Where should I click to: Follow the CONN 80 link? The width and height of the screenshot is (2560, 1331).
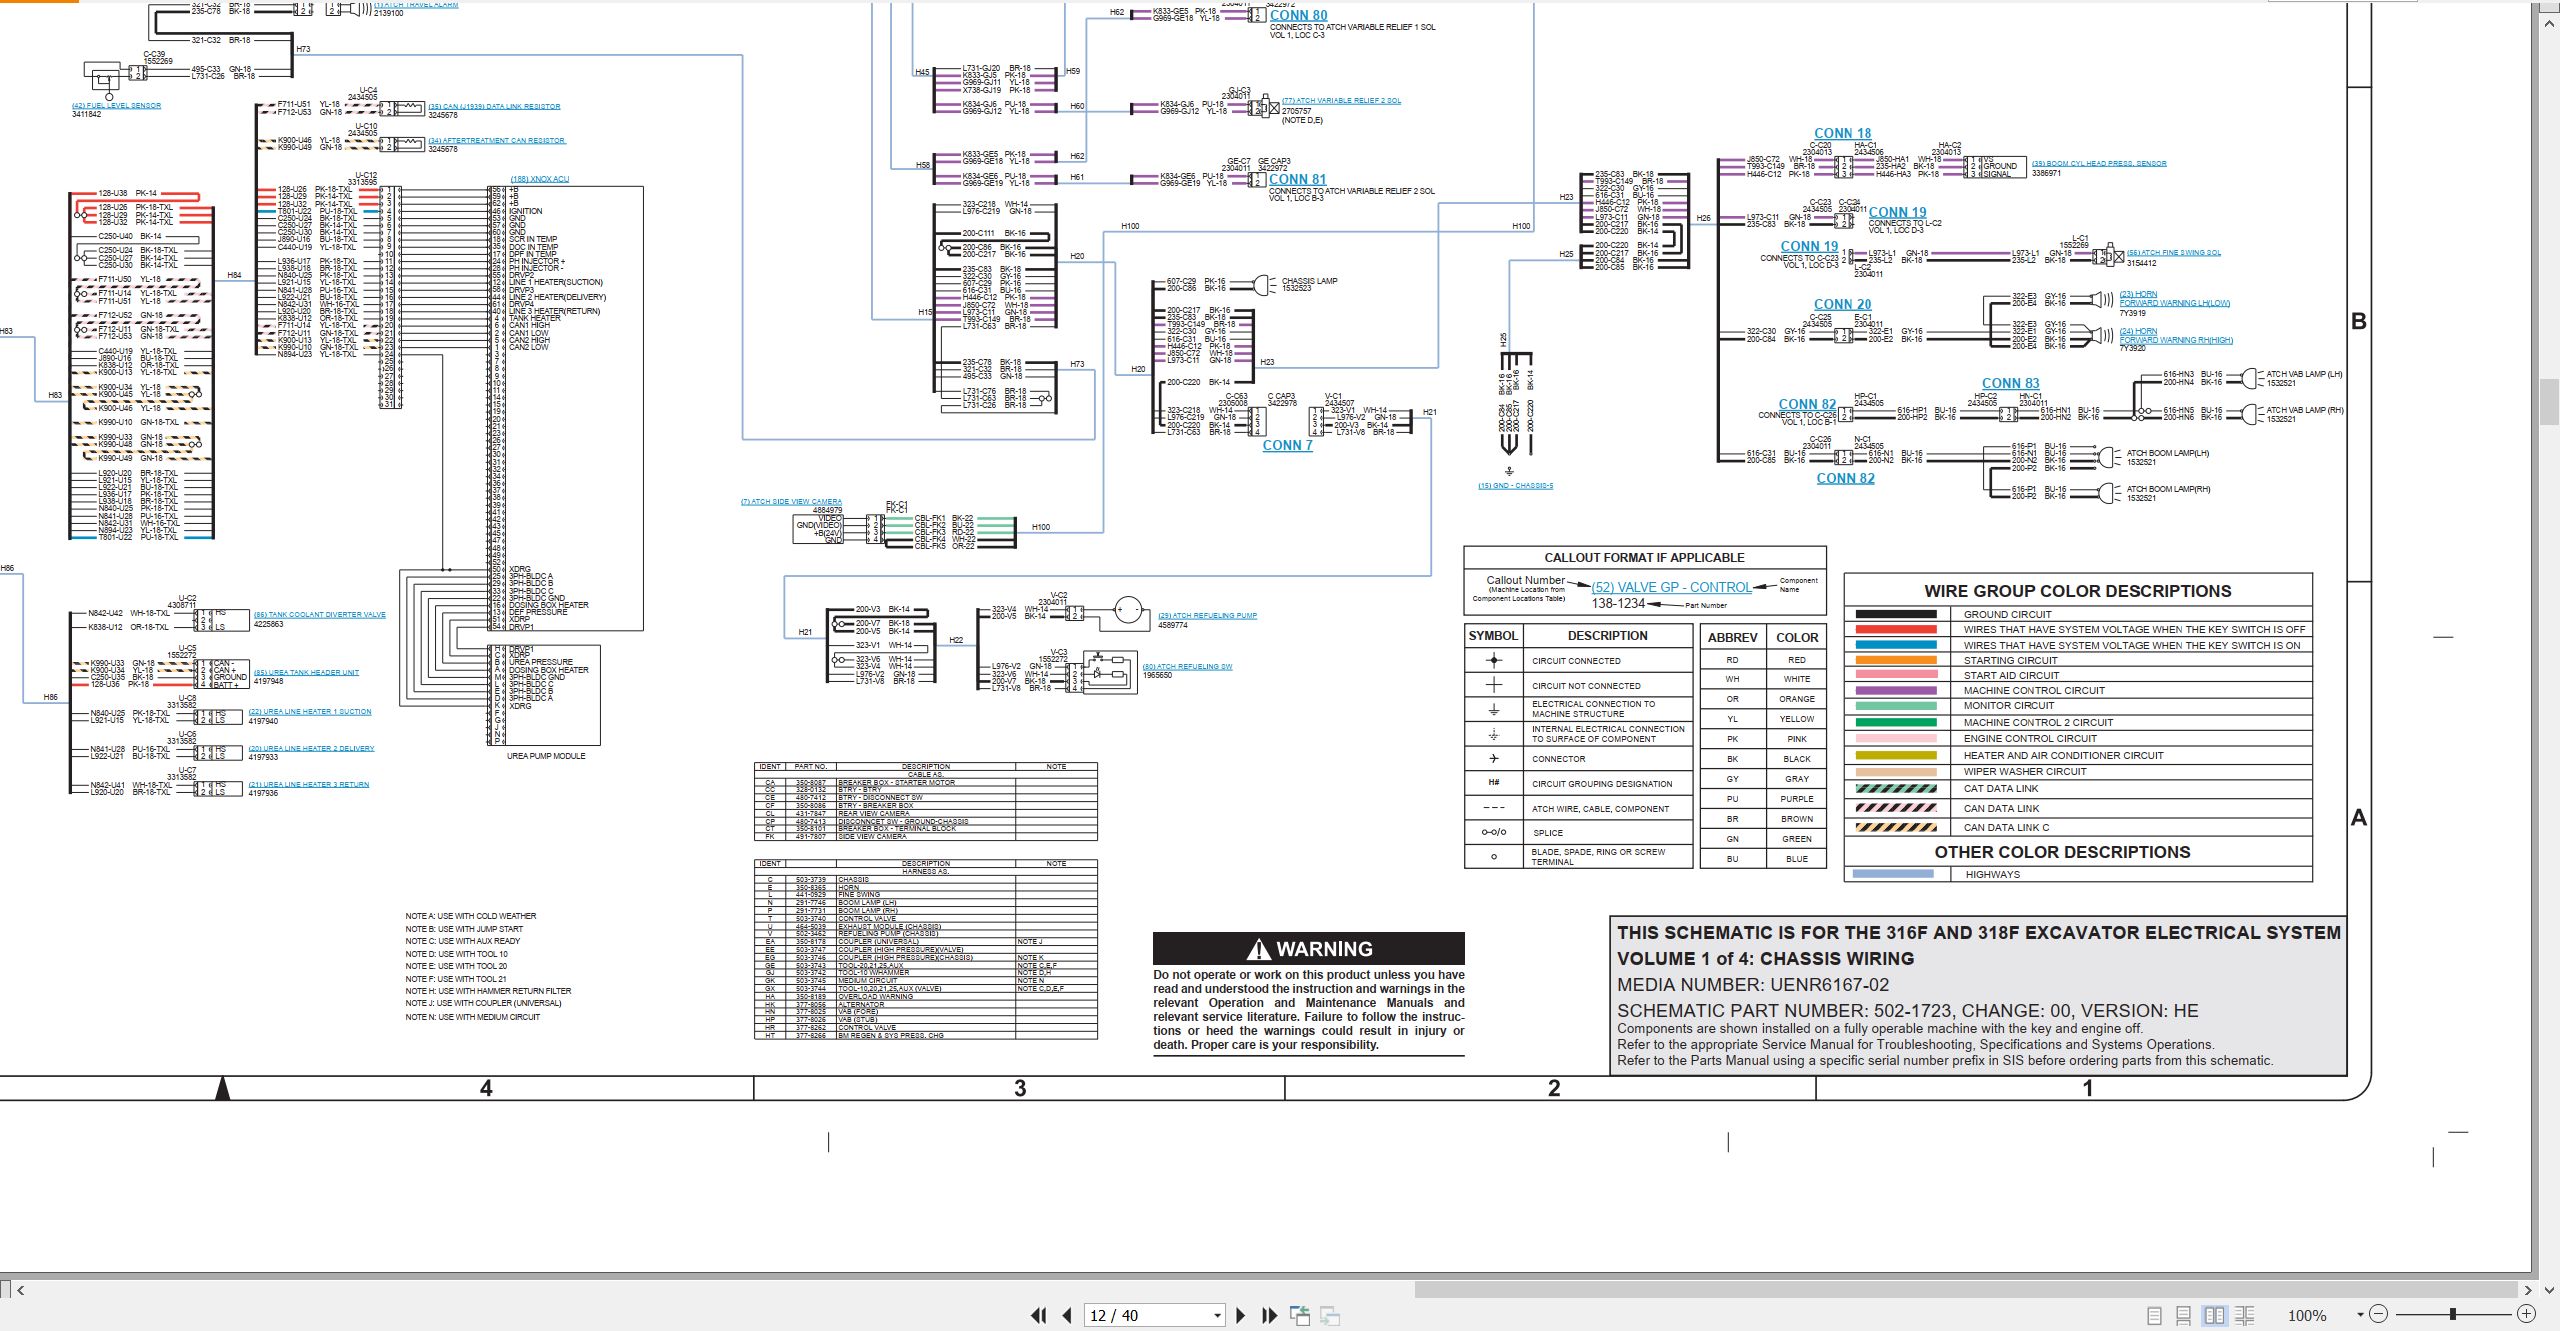pos(1298,15)
